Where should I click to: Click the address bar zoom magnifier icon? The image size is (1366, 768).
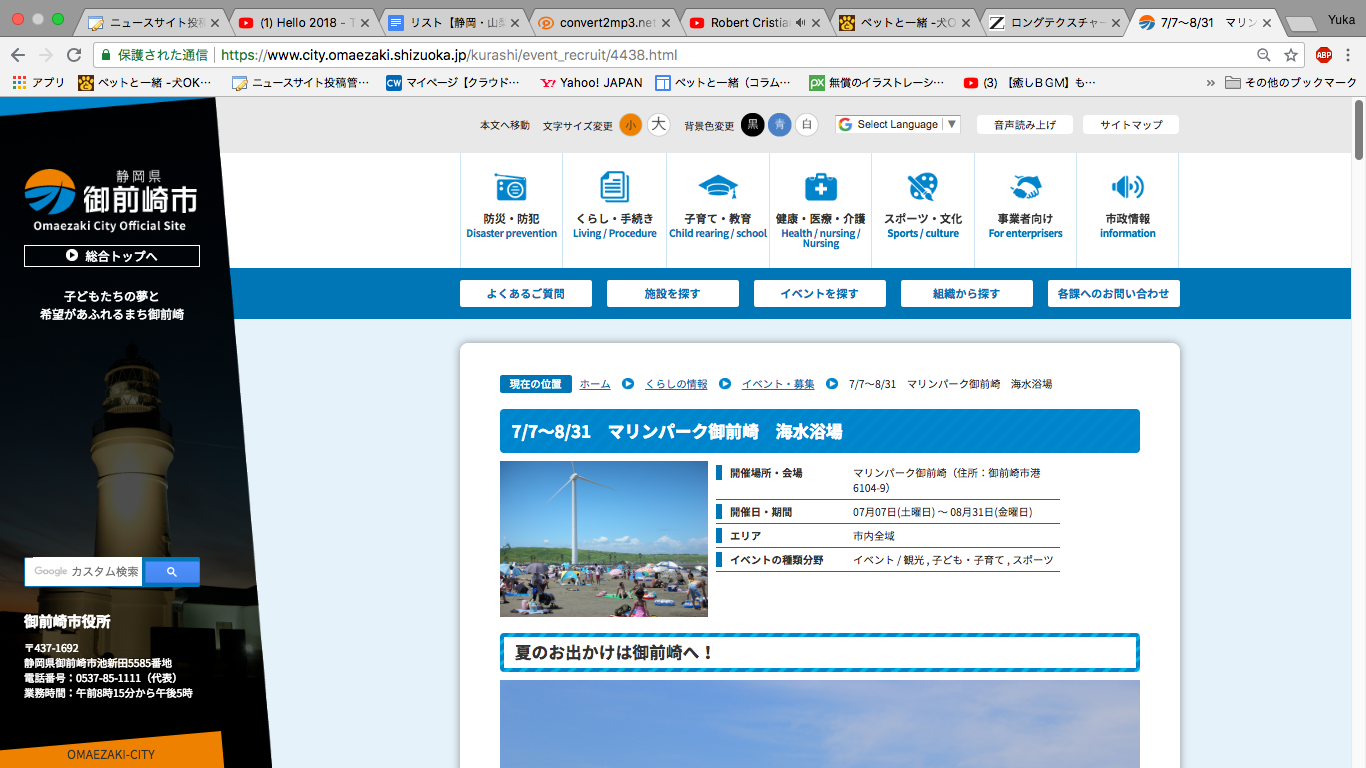(x=1265, y=55)
